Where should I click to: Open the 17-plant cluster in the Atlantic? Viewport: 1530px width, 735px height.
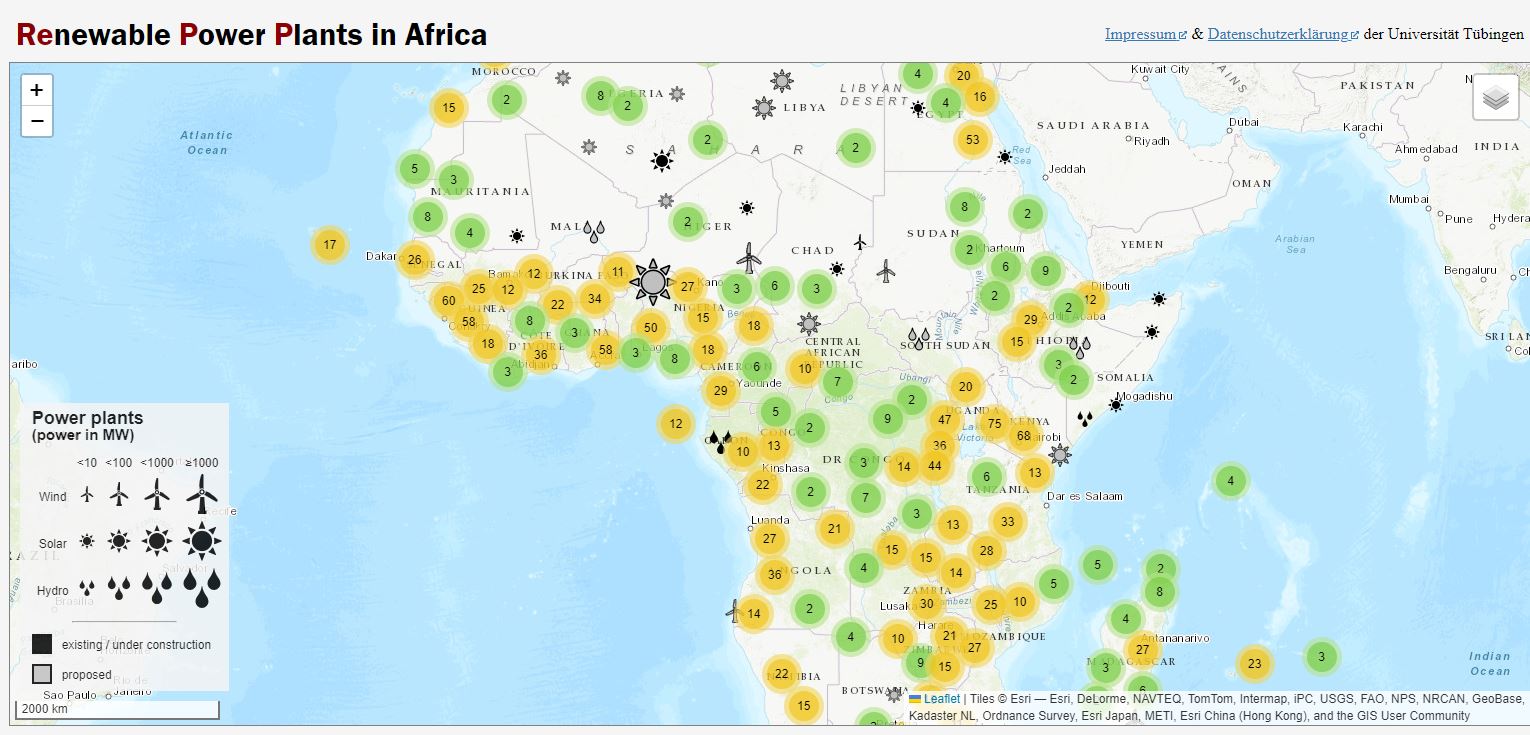(x=329, y=244)
